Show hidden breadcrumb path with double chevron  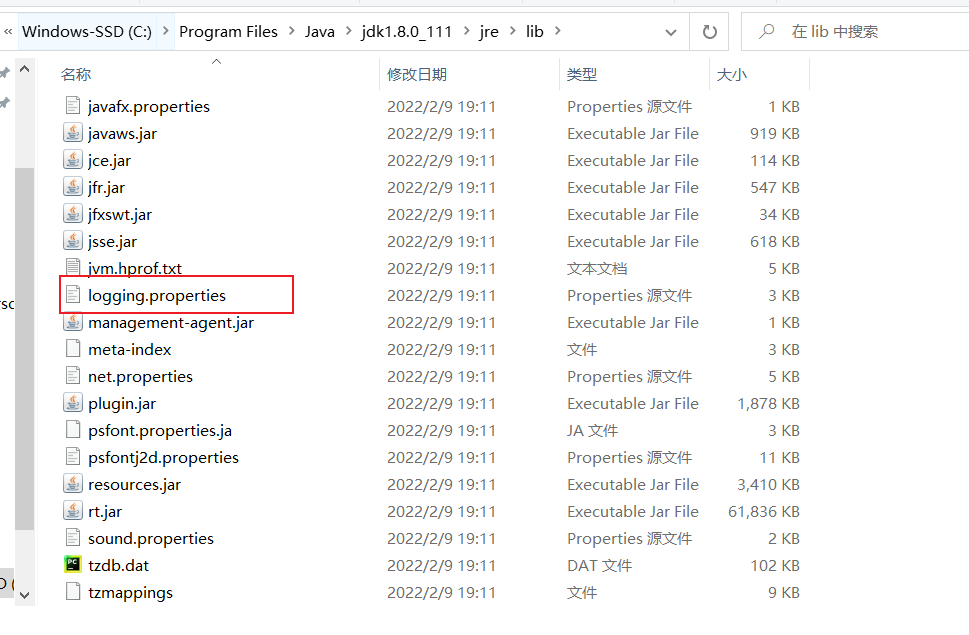8,31
